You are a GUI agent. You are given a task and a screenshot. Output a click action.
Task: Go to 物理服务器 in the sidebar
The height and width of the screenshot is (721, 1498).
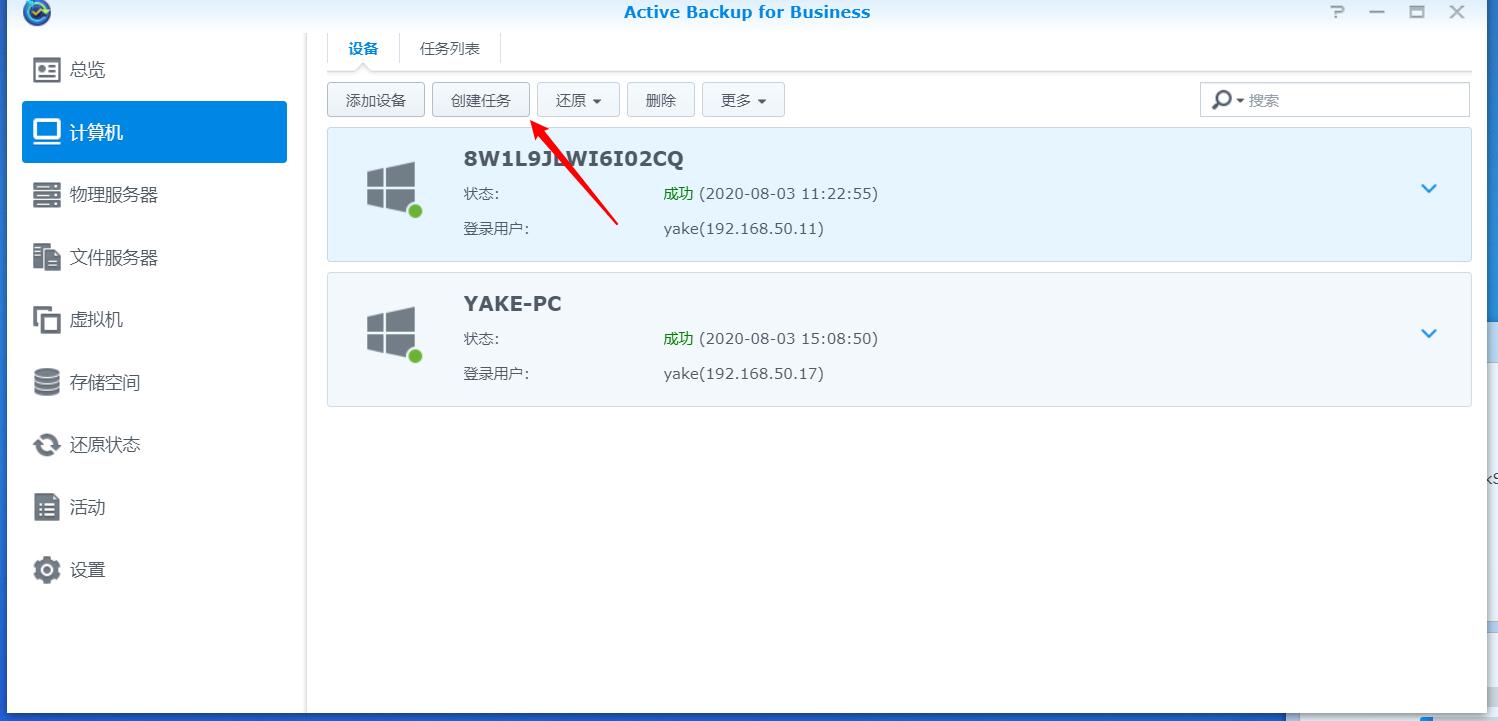tap(154, 195)
